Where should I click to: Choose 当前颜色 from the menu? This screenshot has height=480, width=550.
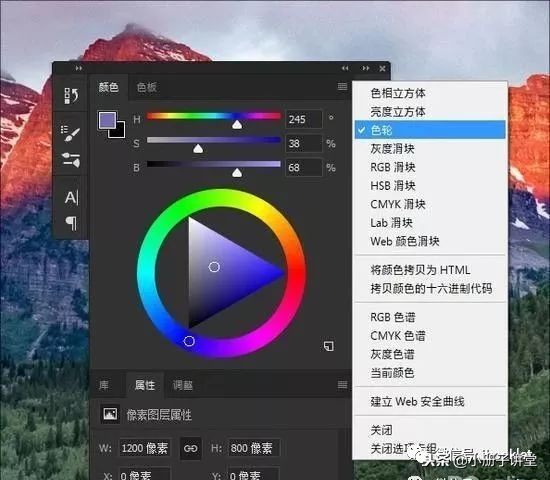pyautogui.click(x=430, y=373)
